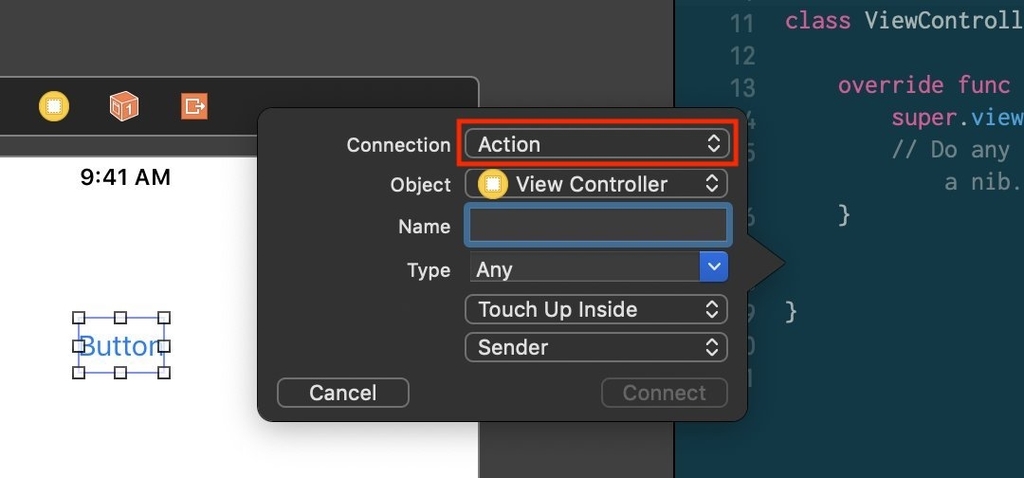Click the orange Exit icon
1024x478 pixels.
pyautogui.click(x=194, y=106)
